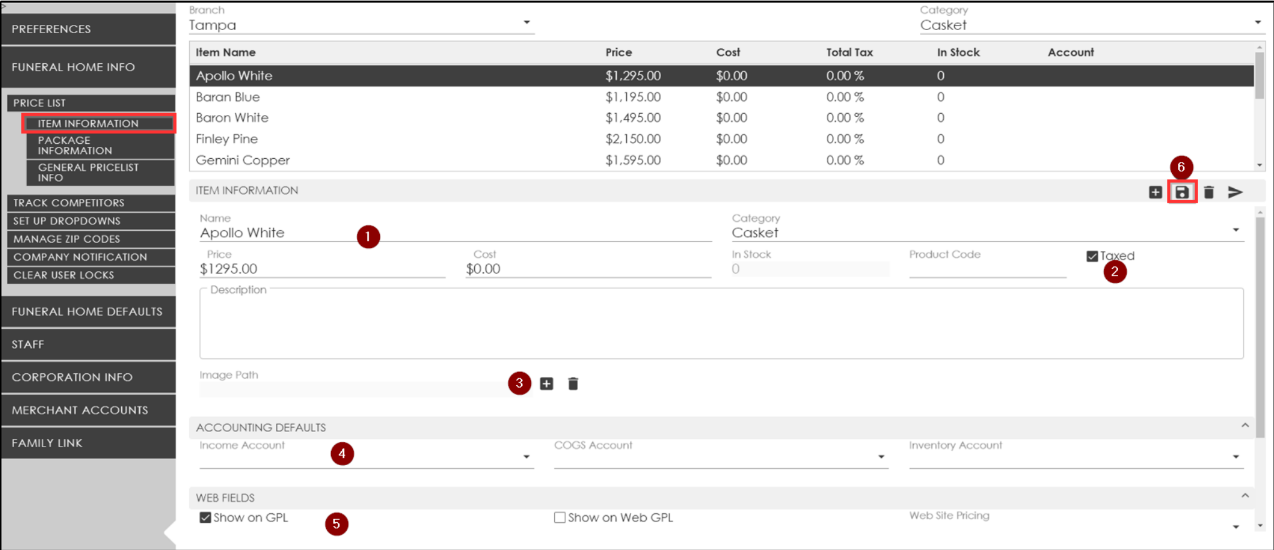This screenshot has height=550, width=1274.
Task: Select the Finley Pine row in item list
Action: pos(226,139)
